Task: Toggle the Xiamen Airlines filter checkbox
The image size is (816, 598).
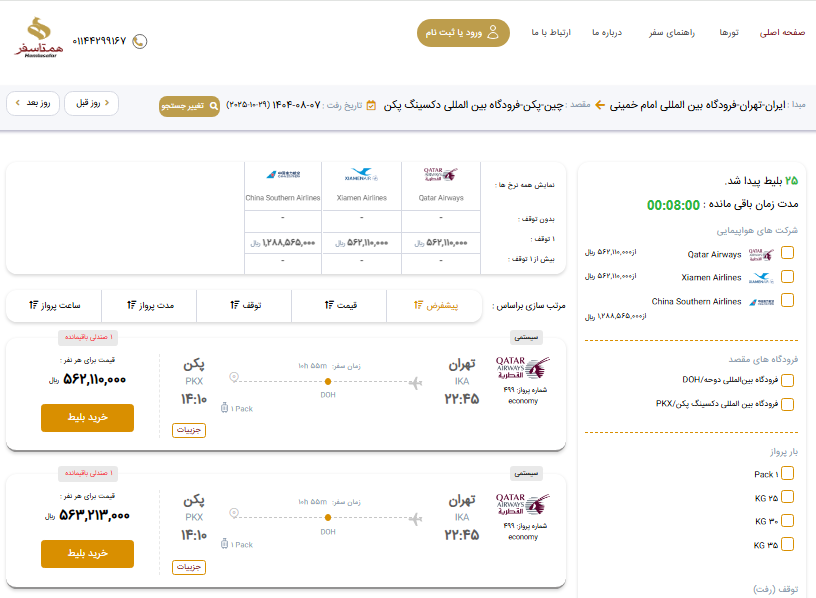Action: point(787,278)
